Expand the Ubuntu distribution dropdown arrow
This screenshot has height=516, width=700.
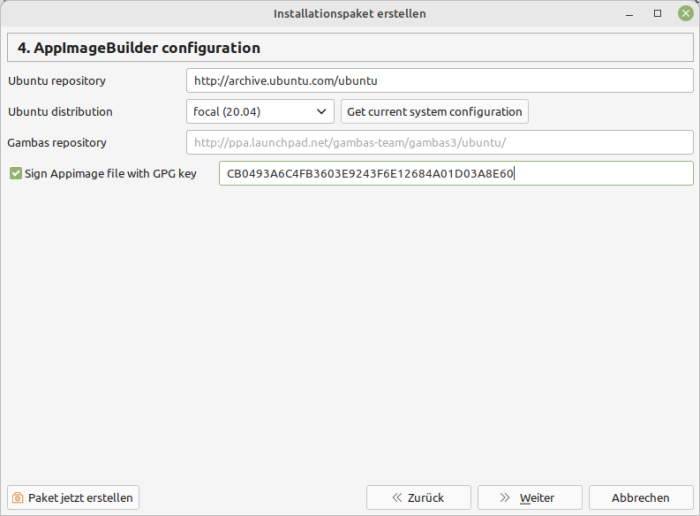pyautogui.click(x=321, y=112)
